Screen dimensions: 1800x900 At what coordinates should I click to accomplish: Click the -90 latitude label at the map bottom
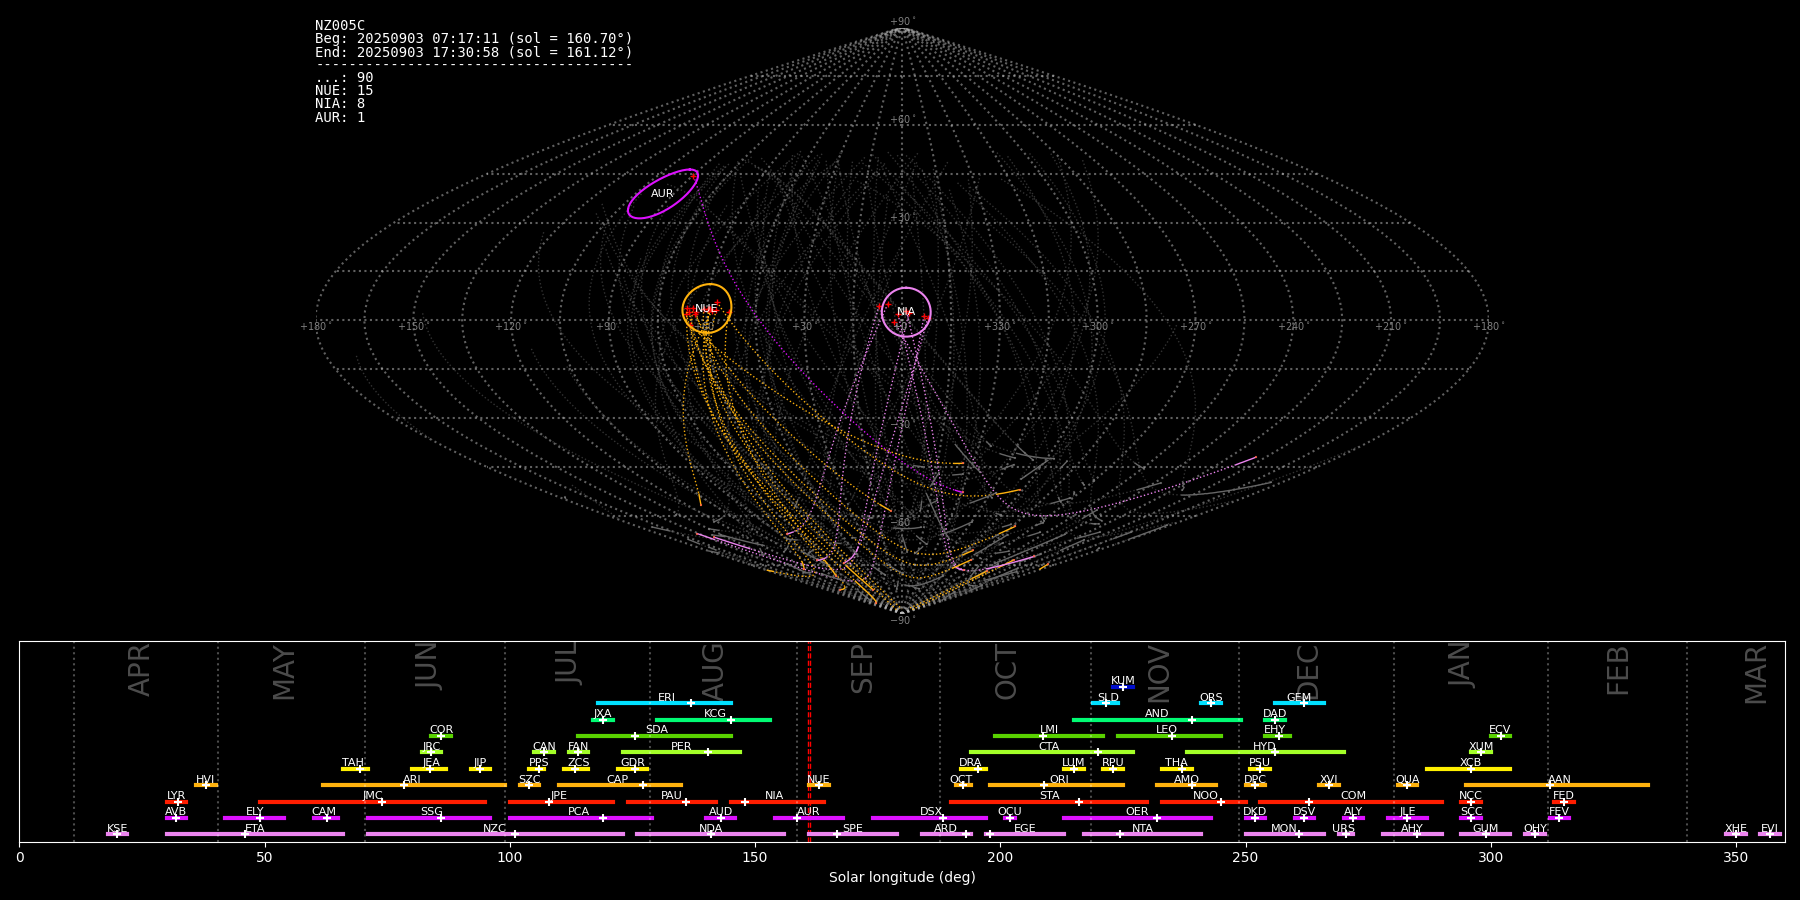(x=901, y=620)
